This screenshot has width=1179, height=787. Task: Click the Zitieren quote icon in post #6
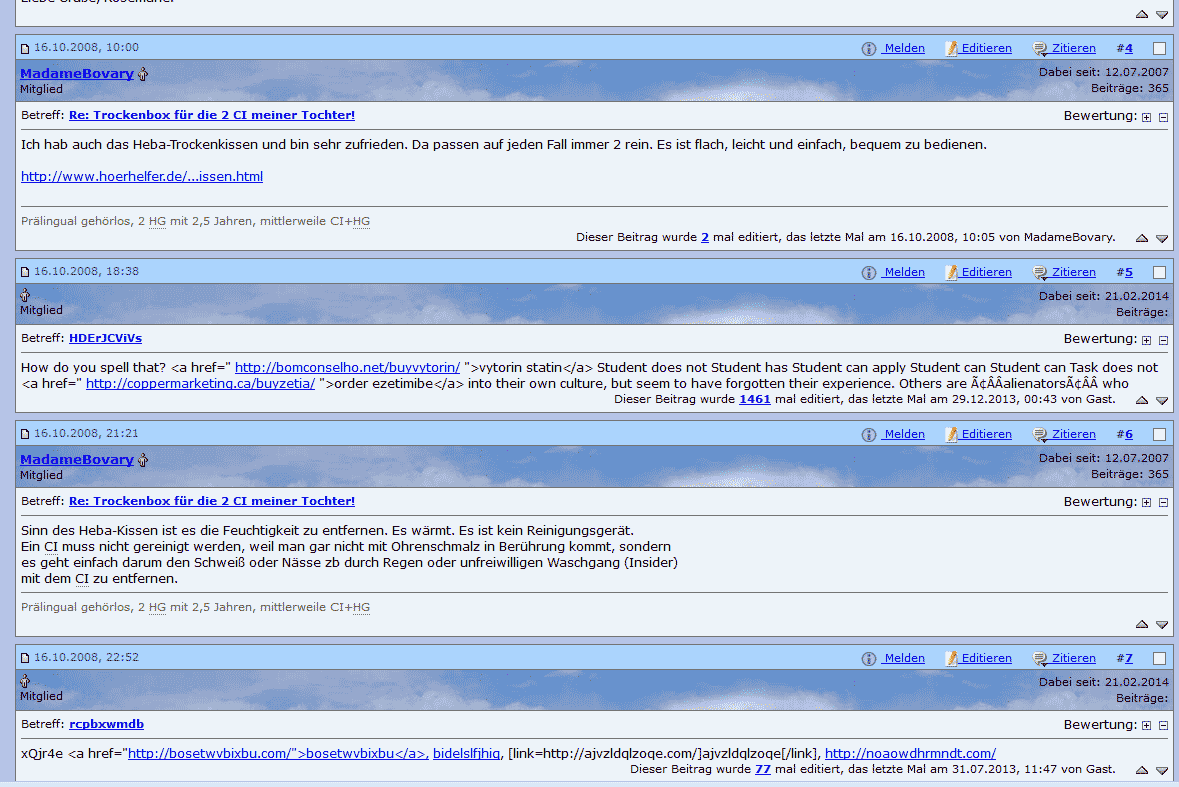(x=1040, y=434)
